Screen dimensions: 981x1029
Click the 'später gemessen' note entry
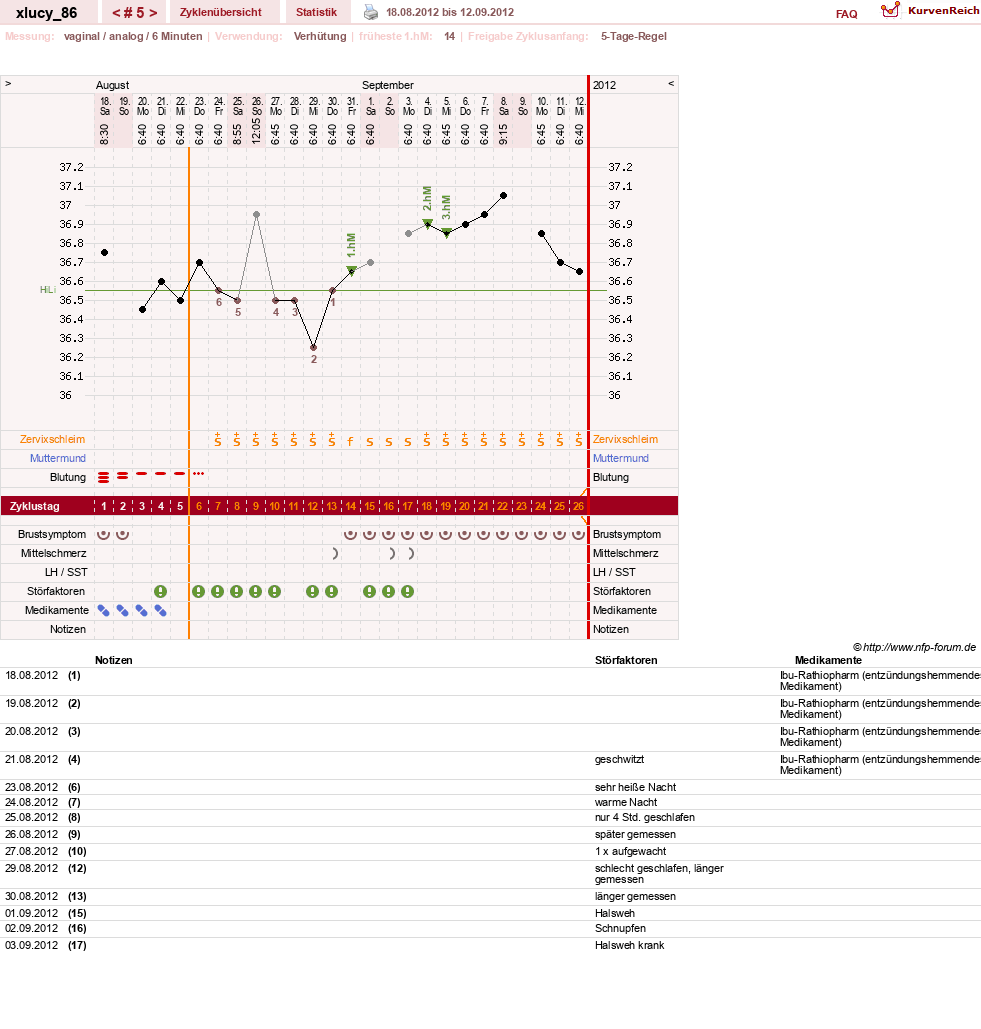coord(635,834)
